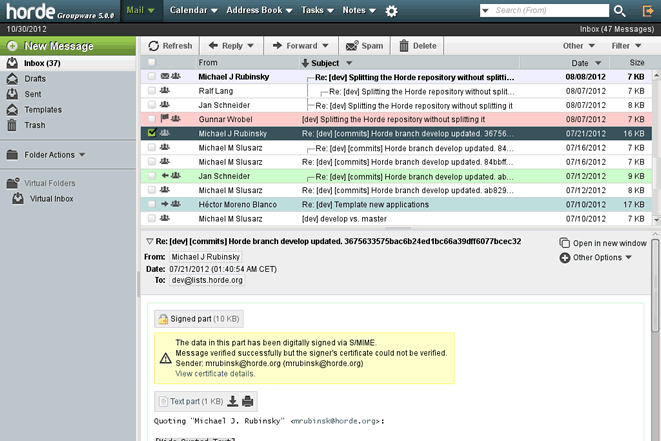661x441 pixels.
Task: Click the logout icon at top right
Action: point(648,11)
